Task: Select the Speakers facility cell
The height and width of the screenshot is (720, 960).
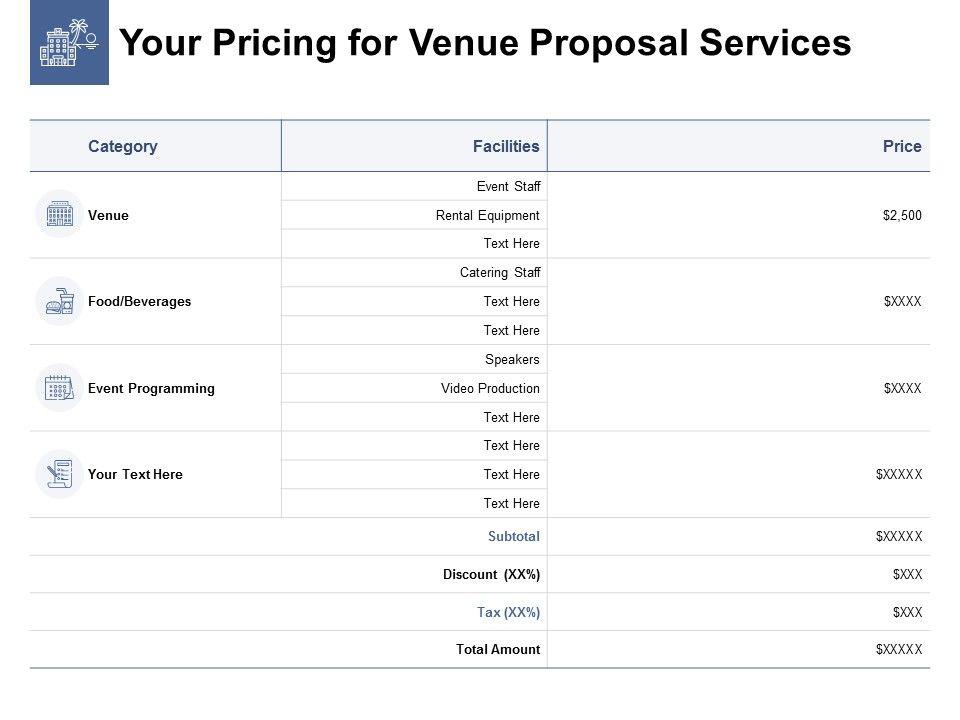Action: tap(512, 359)
